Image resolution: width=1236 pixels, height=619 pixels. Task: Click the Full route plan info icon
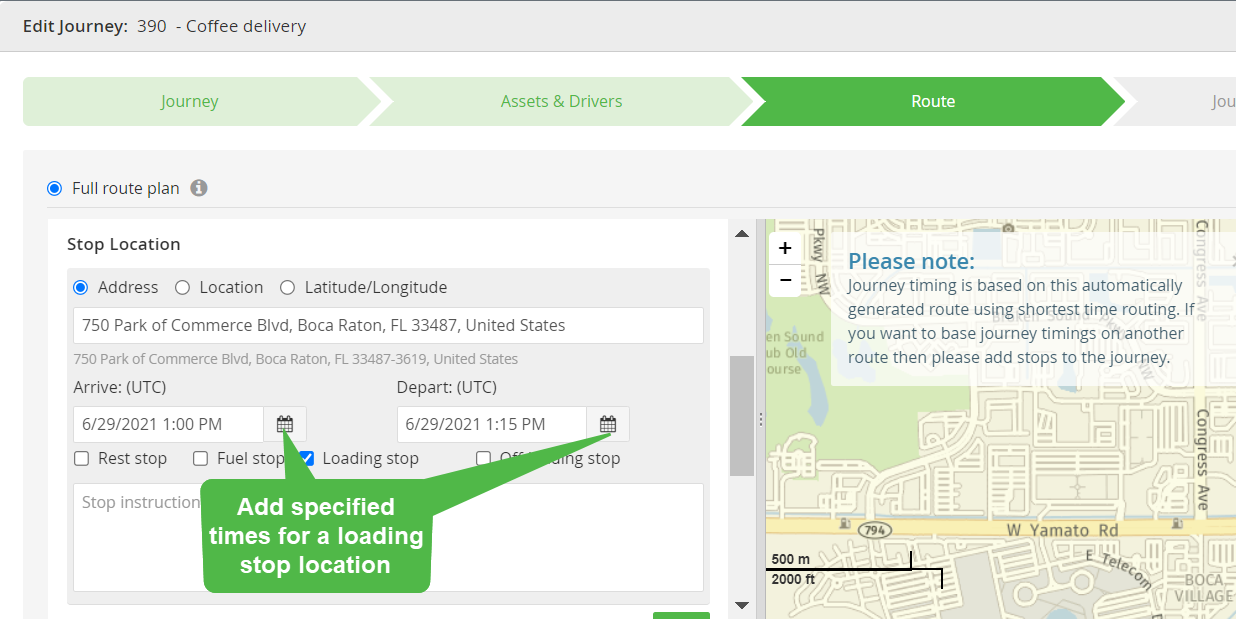coord(199,188)
